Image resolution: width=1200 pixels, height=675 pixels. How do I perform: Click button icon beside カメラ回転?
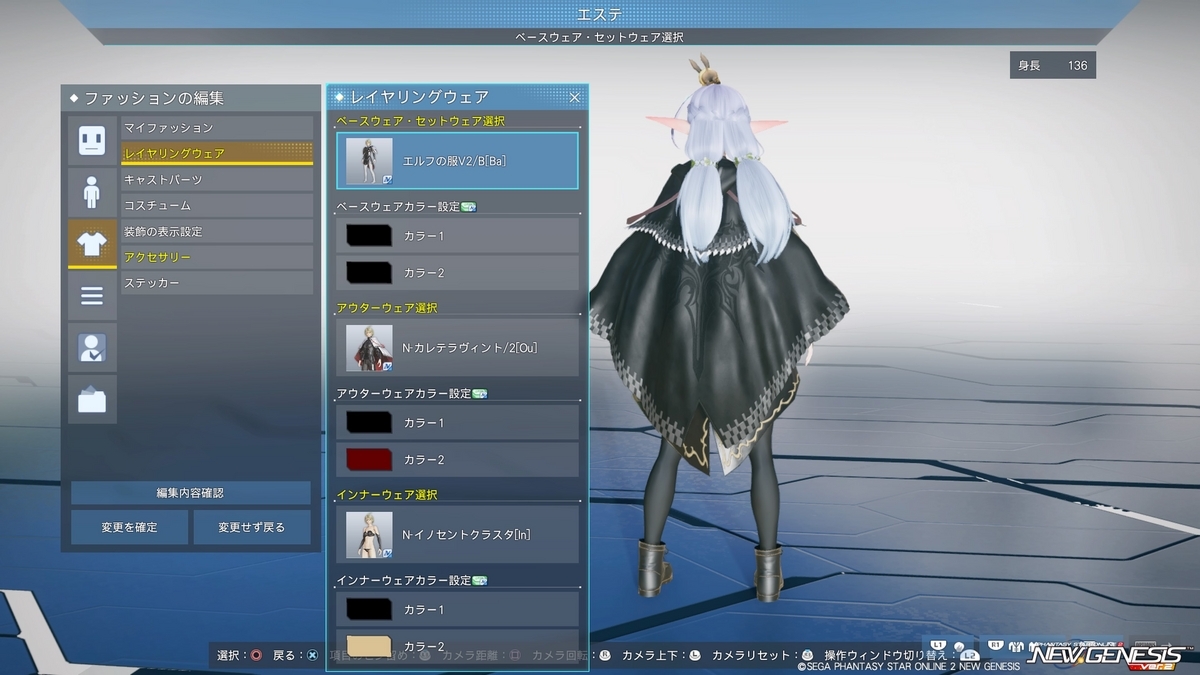pyautogui.click(x=605, y=655)
